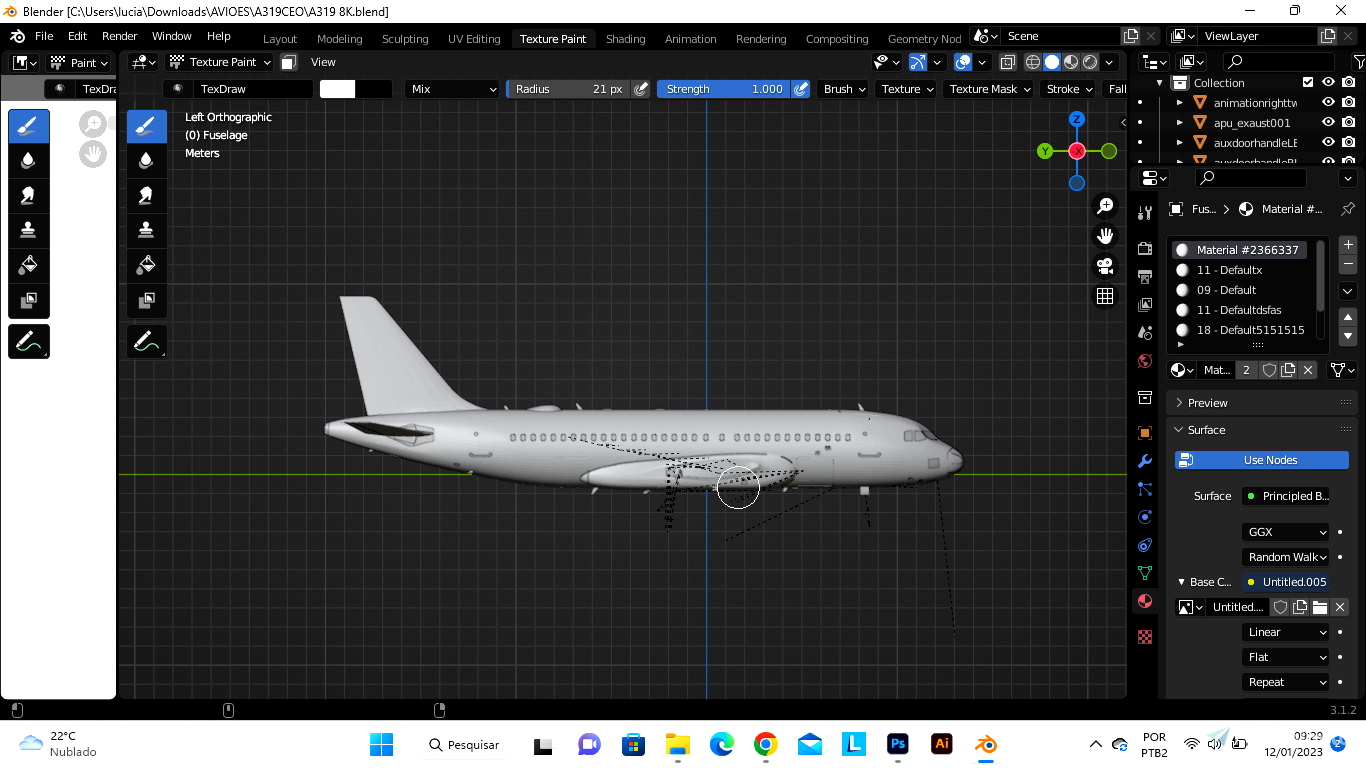
Task: Click the Use Nodes button
Action: pyautogui.click(x=1262, y=460)
